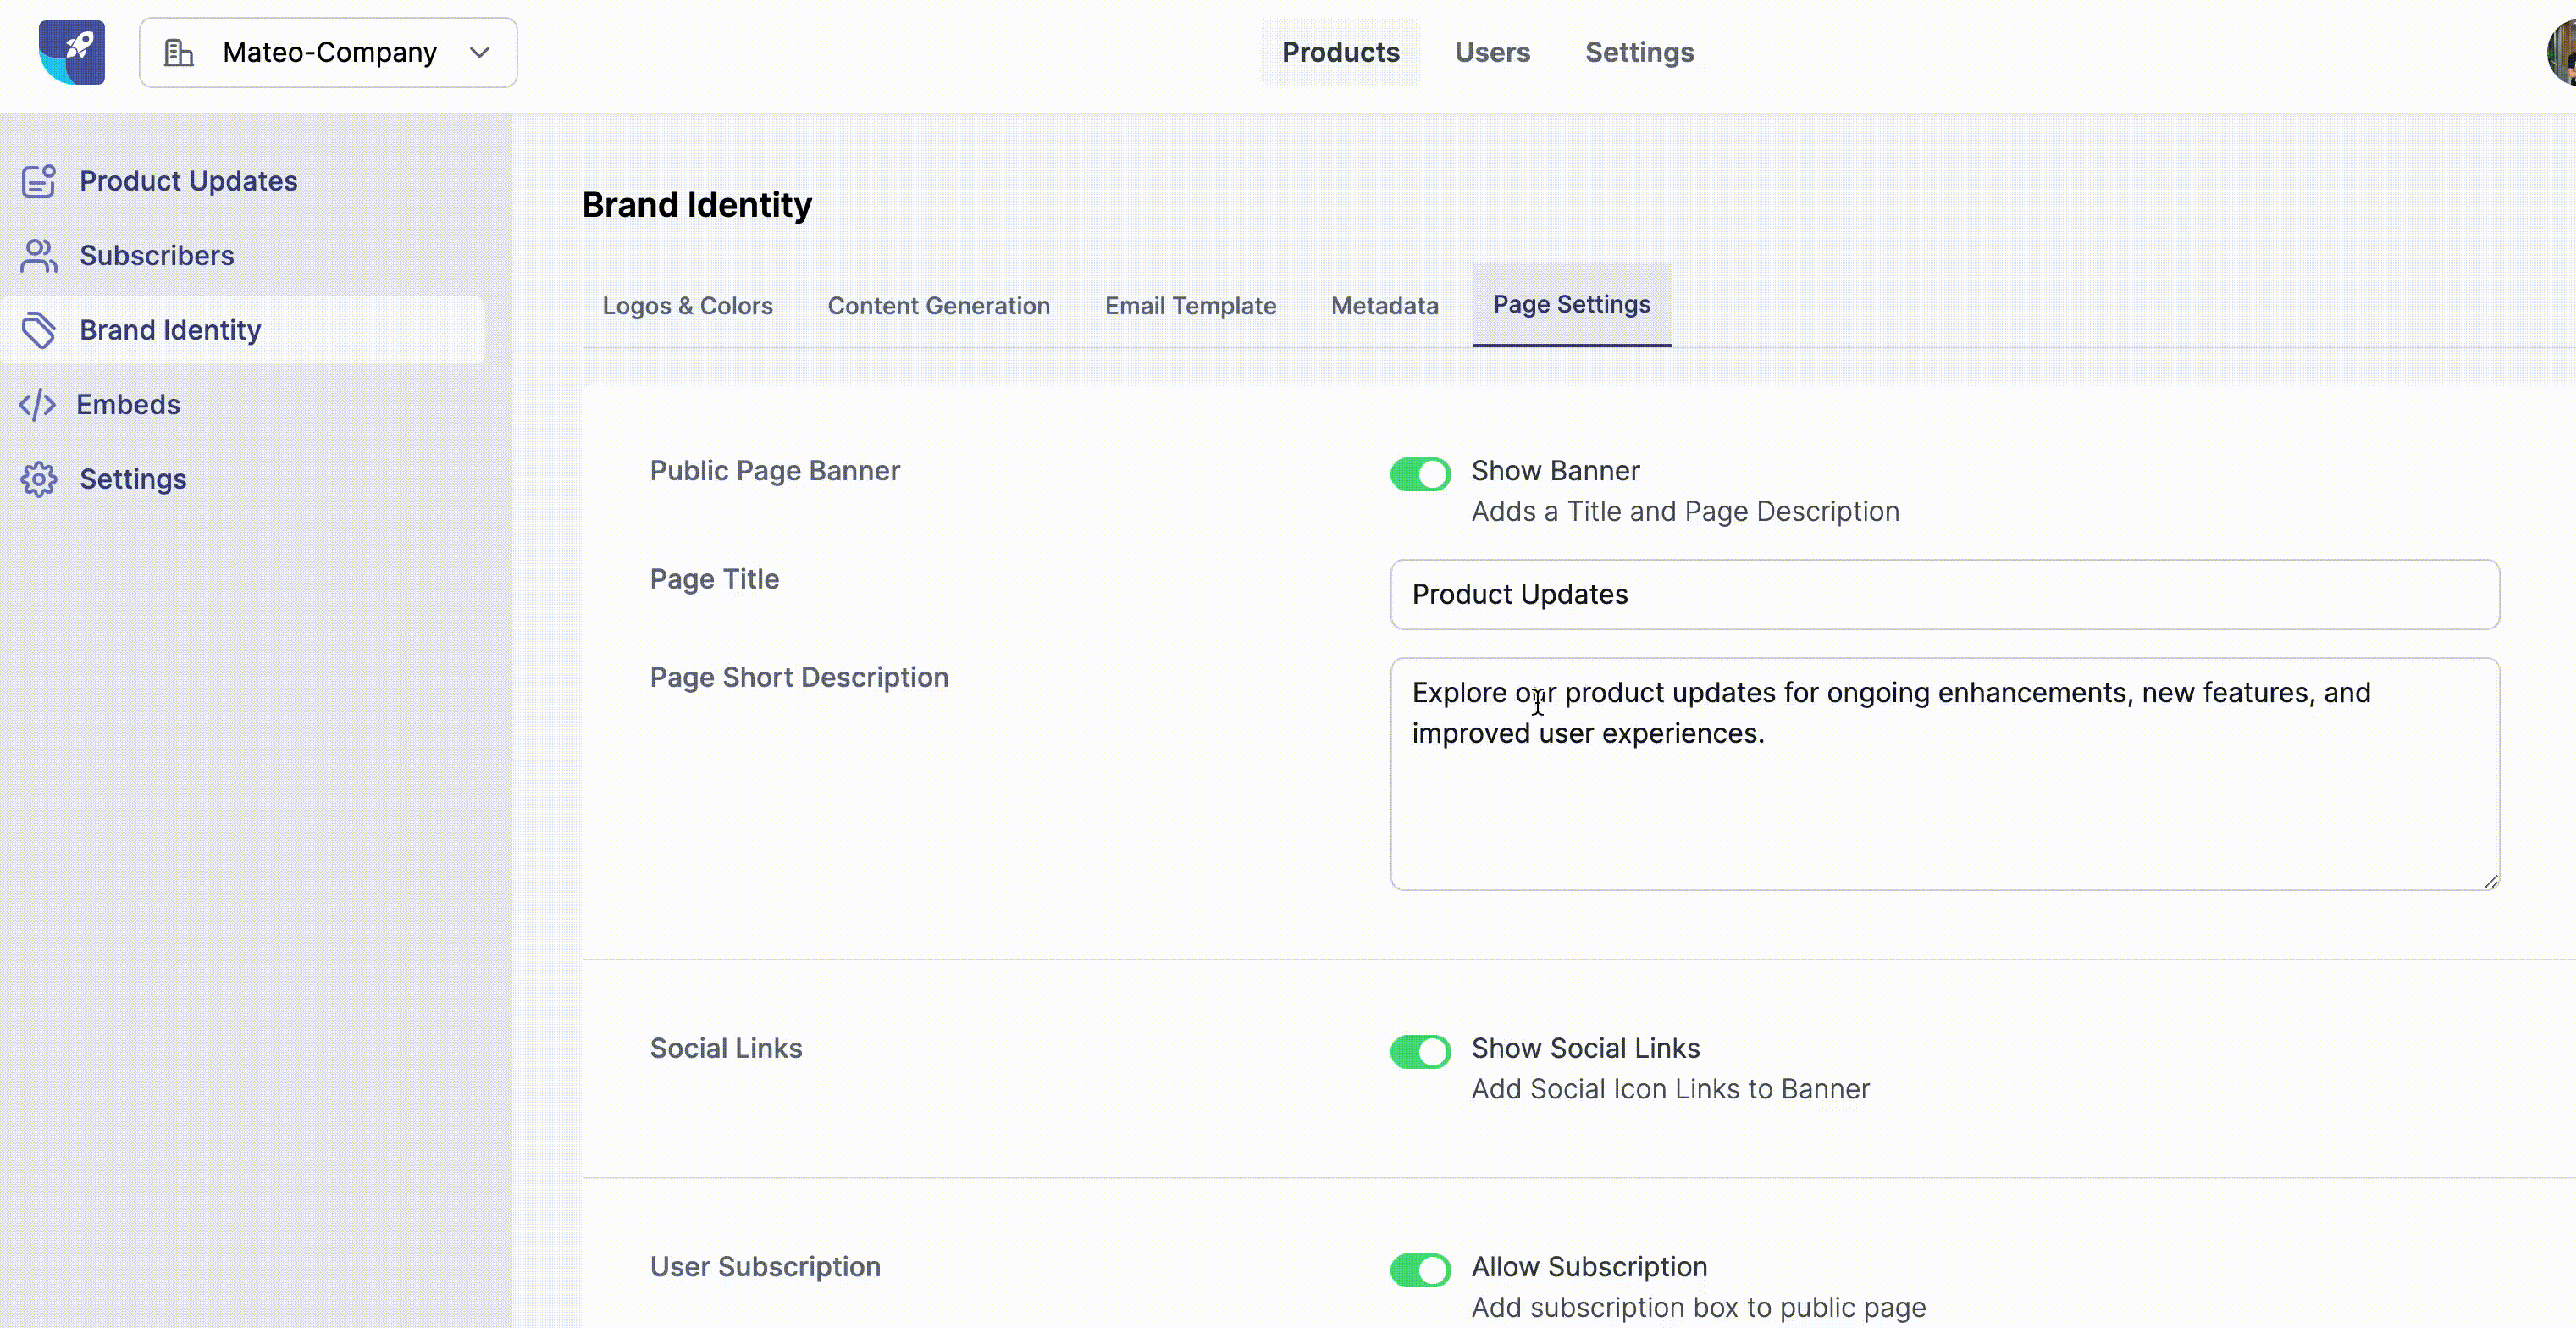Click the Embeds sidebar icon
The image size is (2576, 1328).
tap(37, 403)
